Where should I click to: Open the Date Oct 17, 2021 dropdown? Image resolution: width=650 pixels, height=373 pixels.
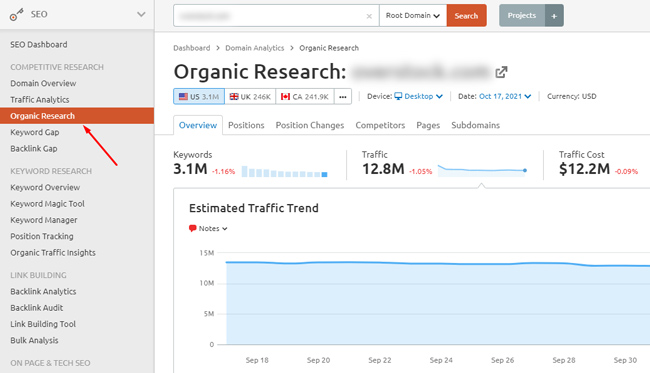505,96
